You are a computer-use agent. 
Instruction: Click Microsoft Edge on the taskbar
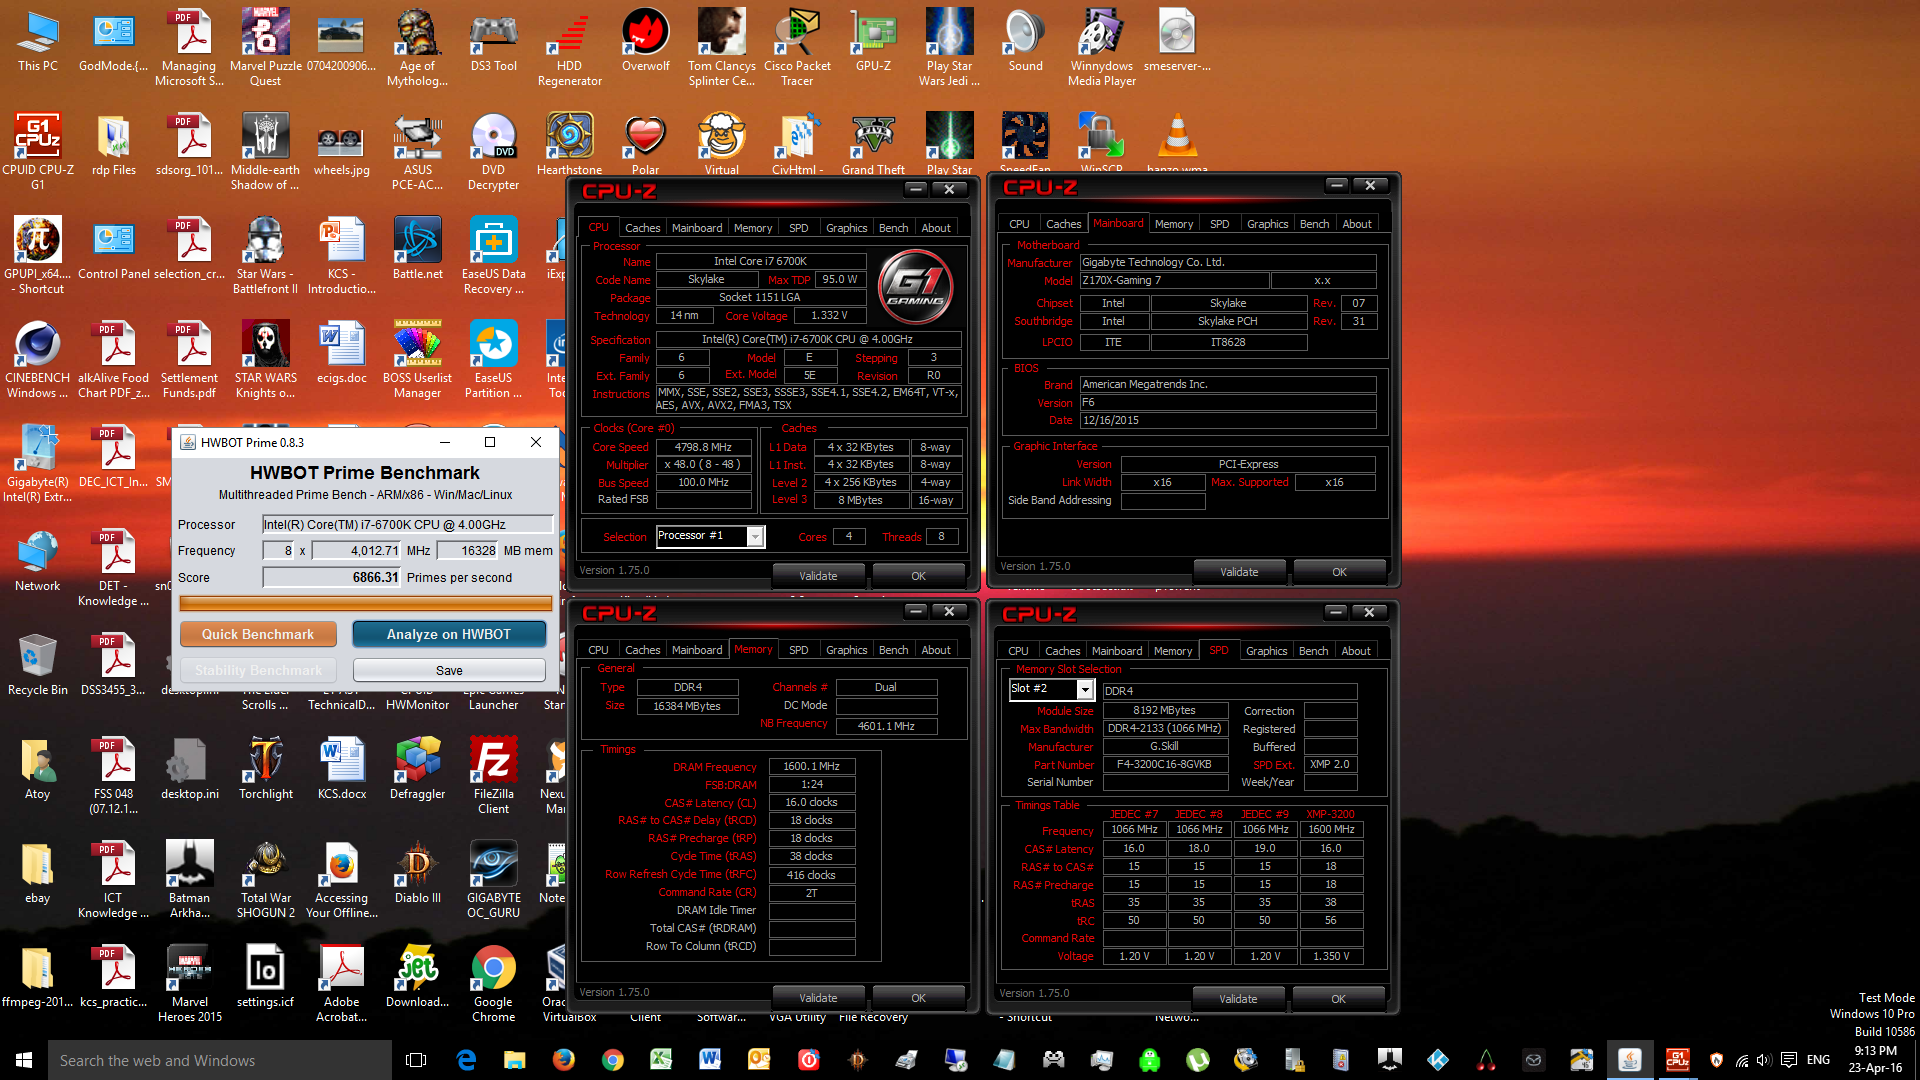(x=466, y=1060)
